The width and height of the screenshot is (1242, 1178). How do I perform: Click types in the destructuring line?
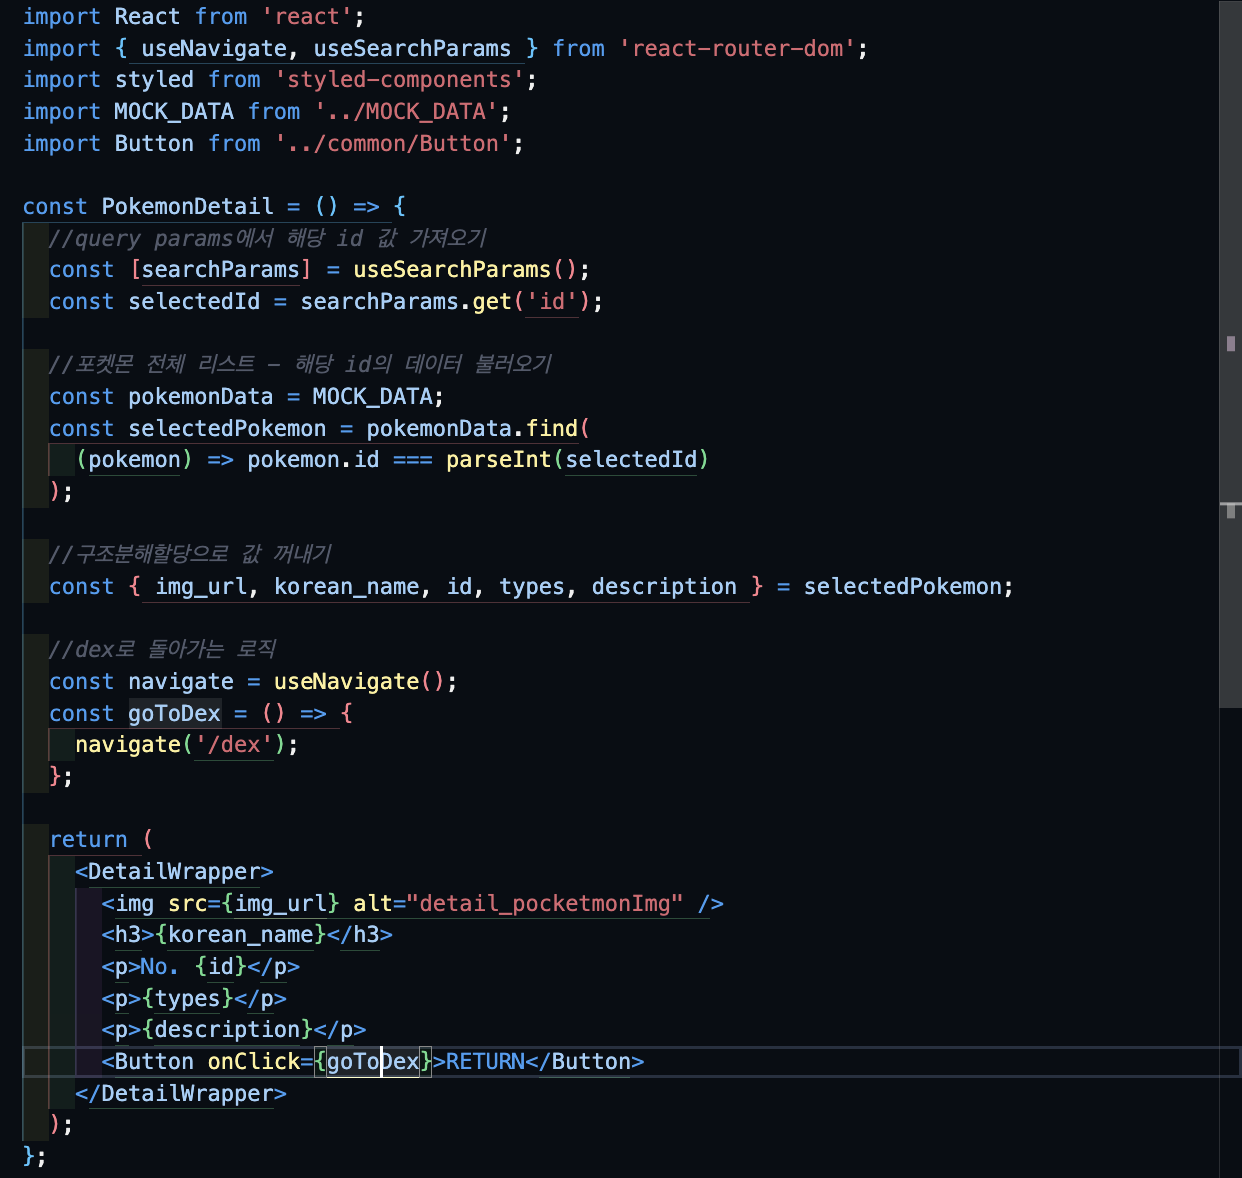pyautogui.click(x=532, y=587)
